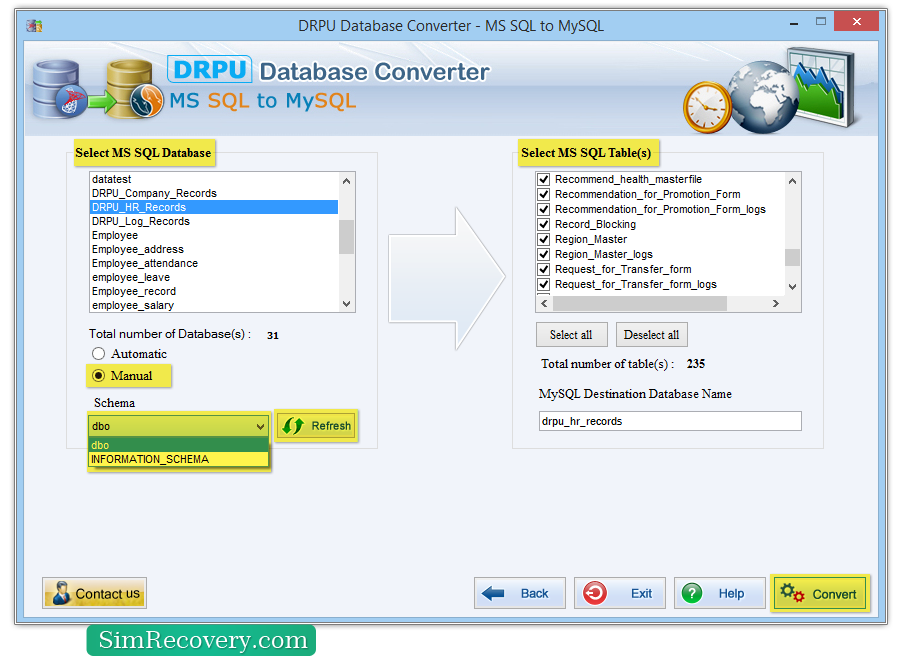Click the green Refresh arrows icon
This screenshot has width=900, height=658.
pos(293,425)
